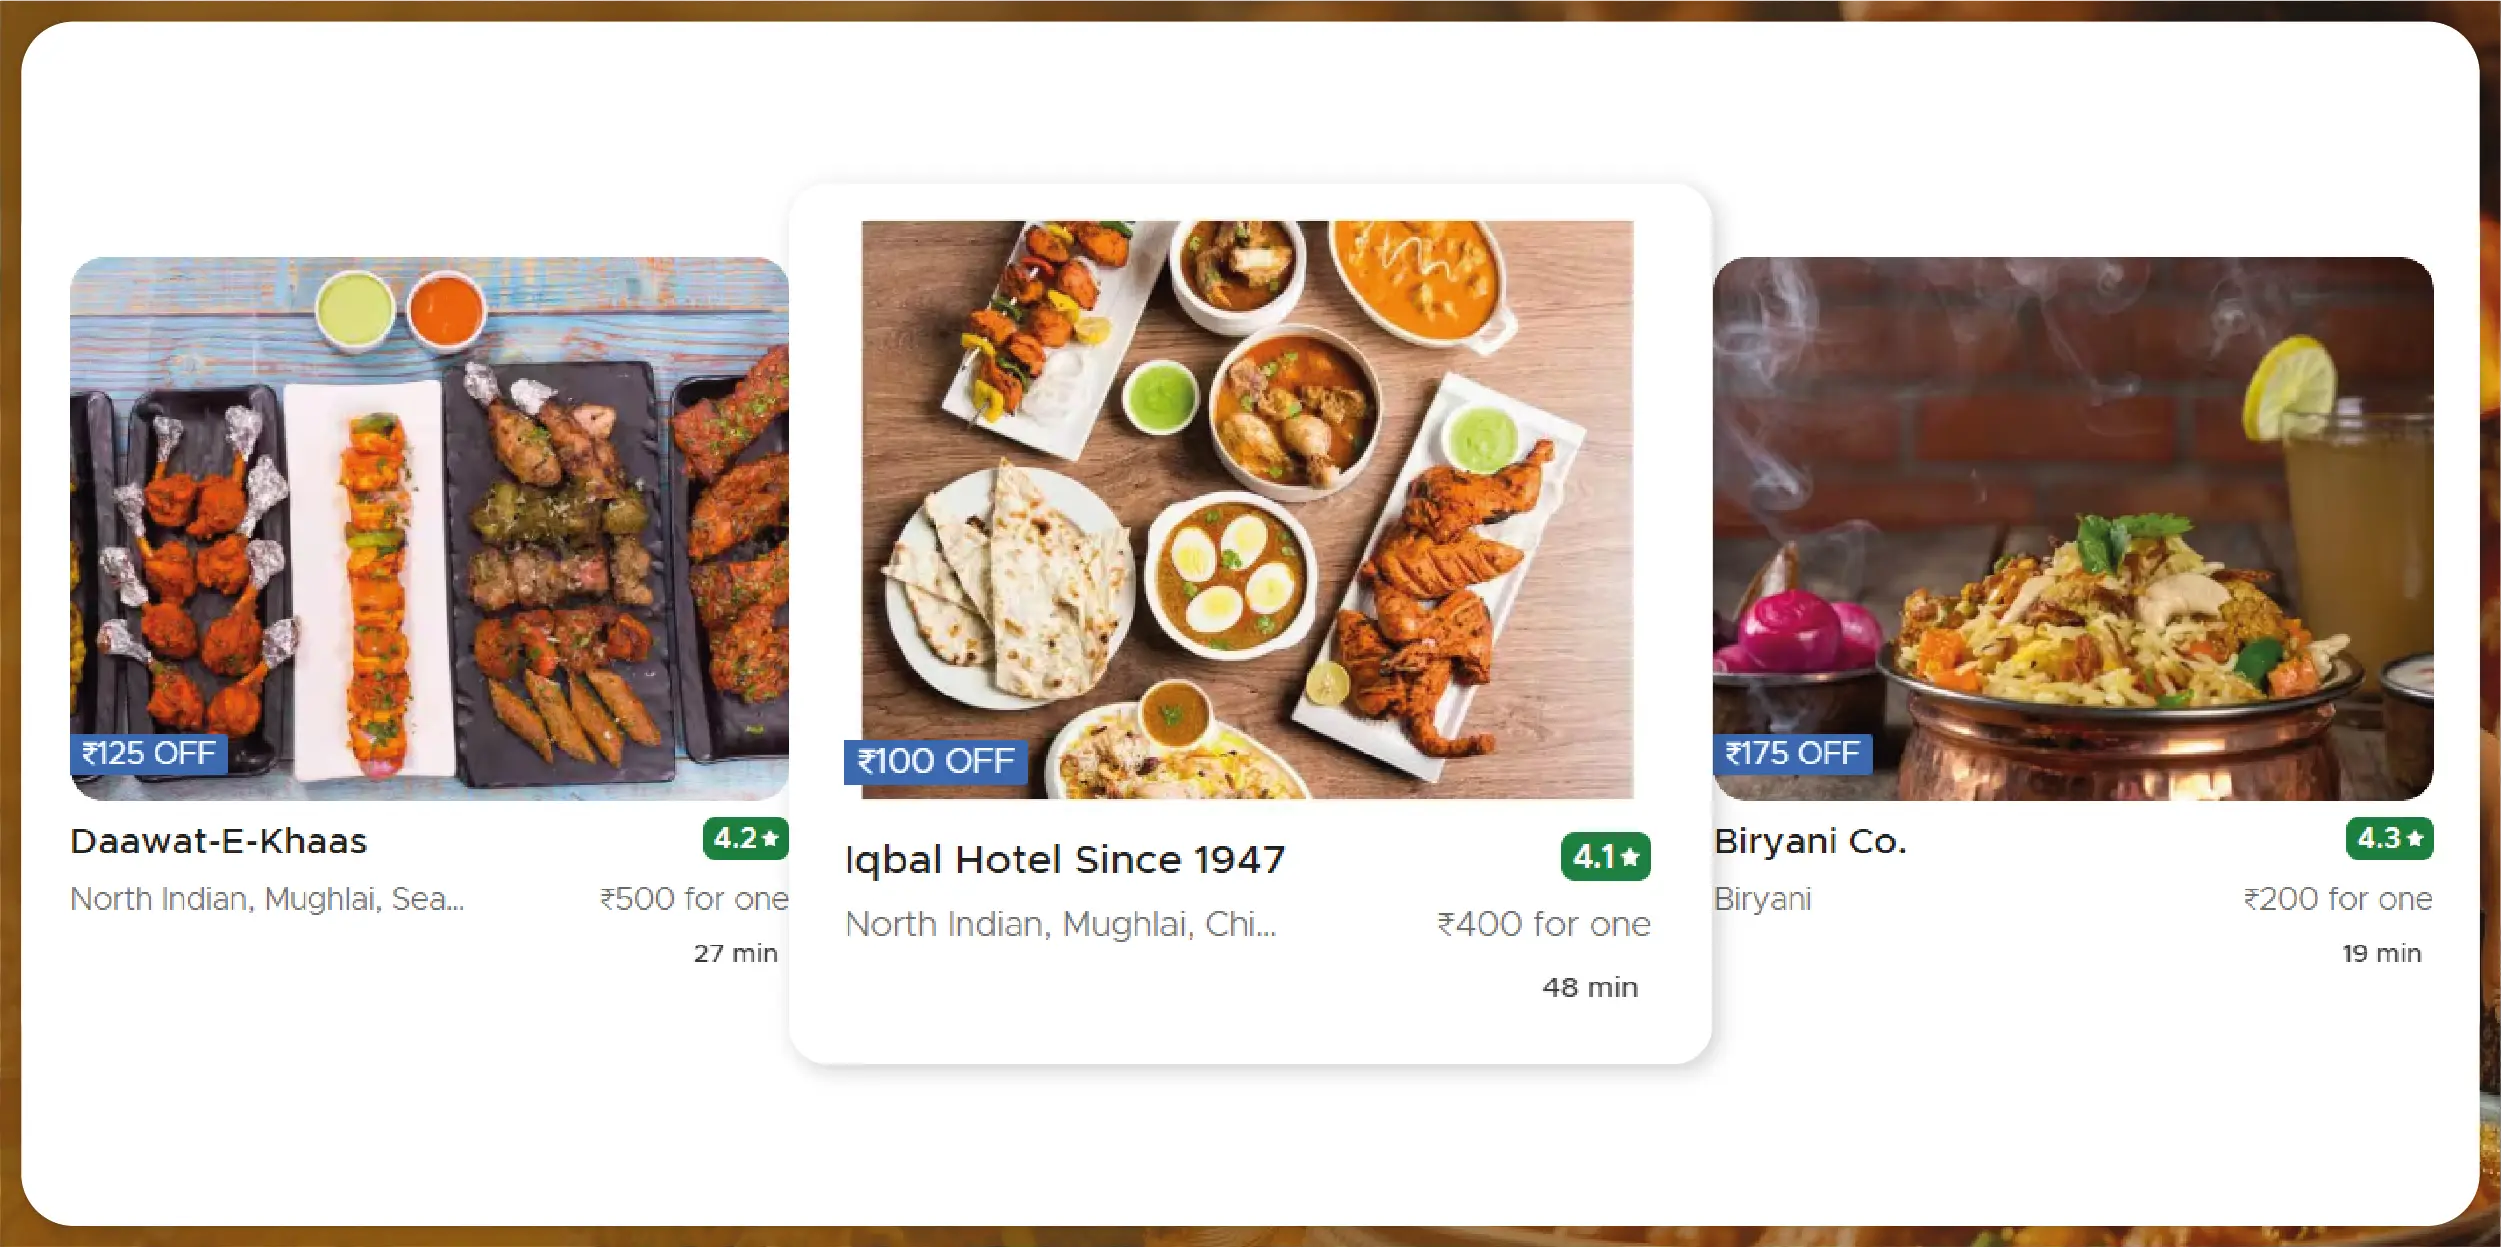The height and width of the screenshot is (1248, 2501).
Task: Click the 19 min delivery time
Action: pyautogui.click(x=2381, y=954)
